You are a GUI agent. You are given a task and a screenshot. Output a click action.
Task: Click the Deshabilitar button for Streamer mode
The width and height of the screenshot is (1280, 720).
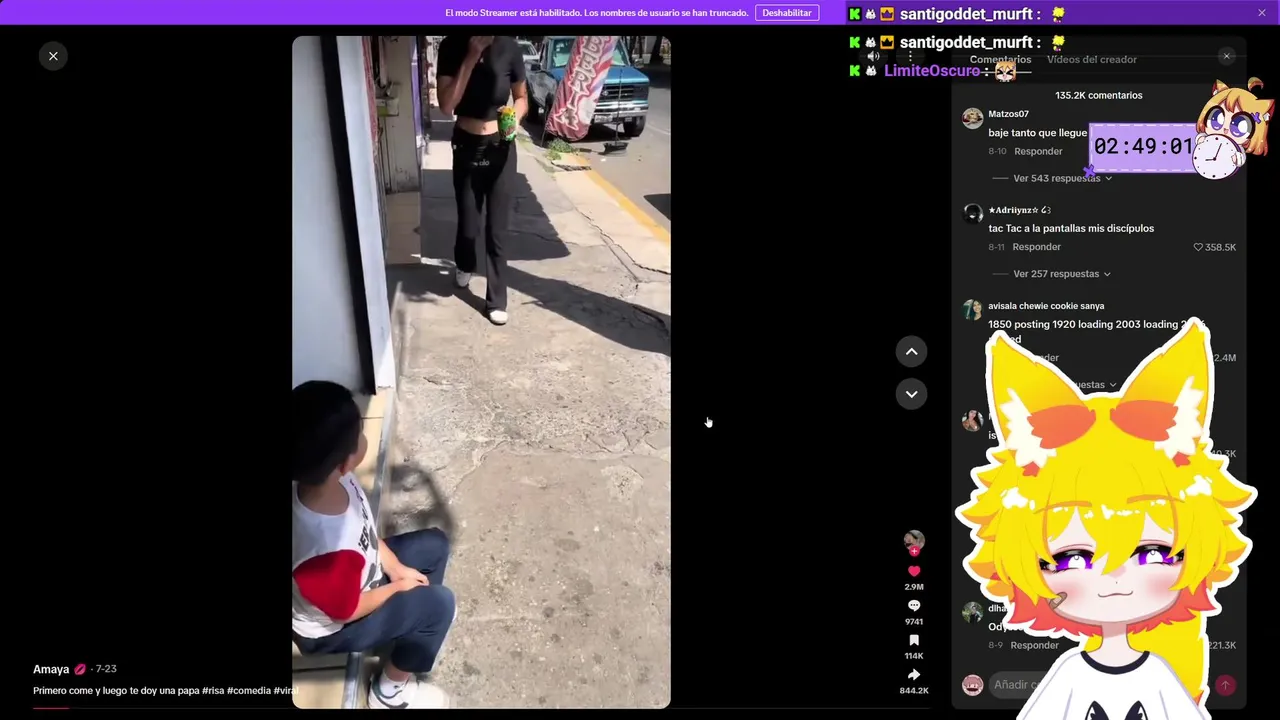[x=787, y=13]
